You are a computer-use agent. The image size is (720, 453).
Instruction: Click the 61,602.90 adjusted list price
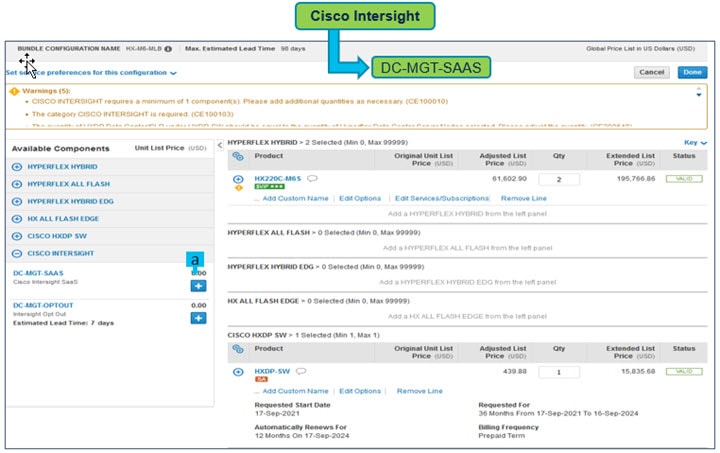(509, 179)
